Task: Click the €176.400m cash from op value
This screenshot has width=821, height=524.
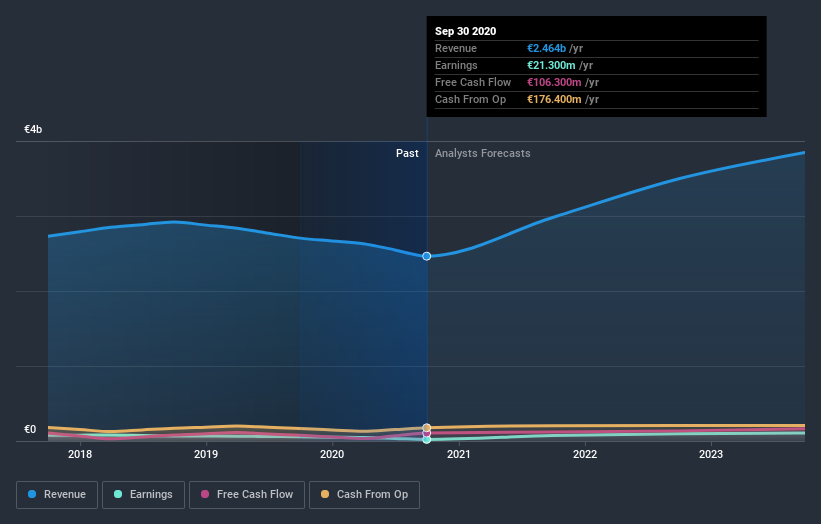Action: click(x=554, y=99)
